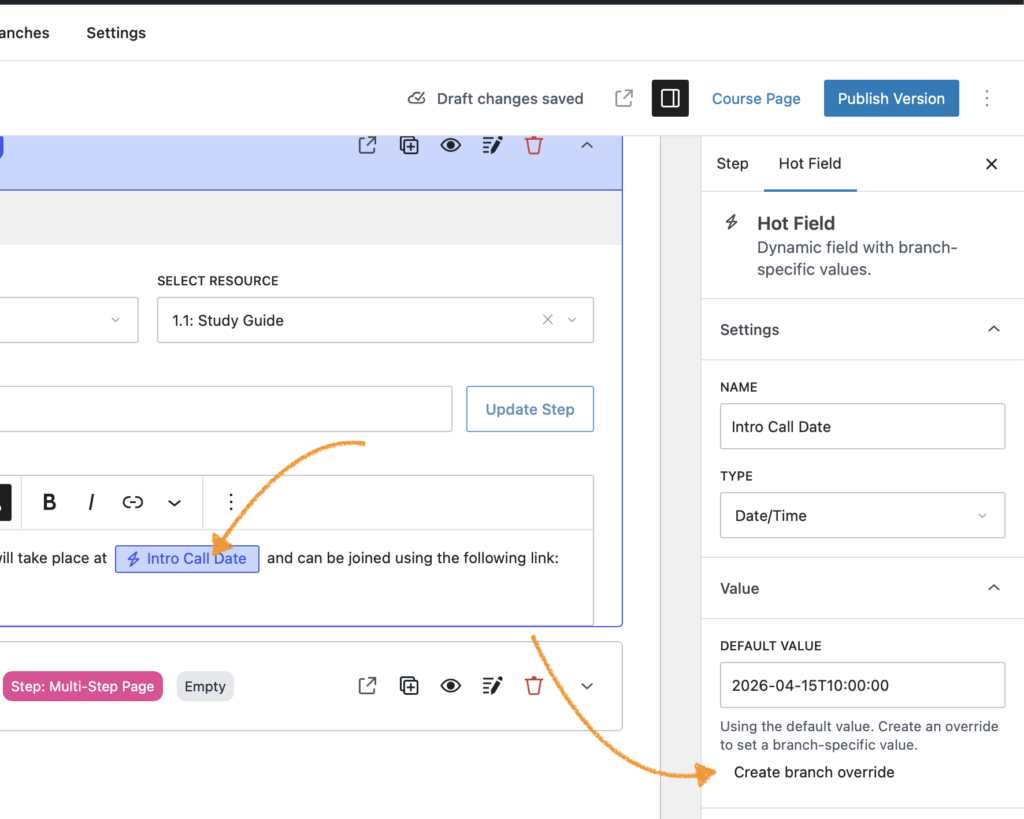Viewport: 1024px width, 819px height.
Task: Click Create branch override
Action: tap(814, 772)
